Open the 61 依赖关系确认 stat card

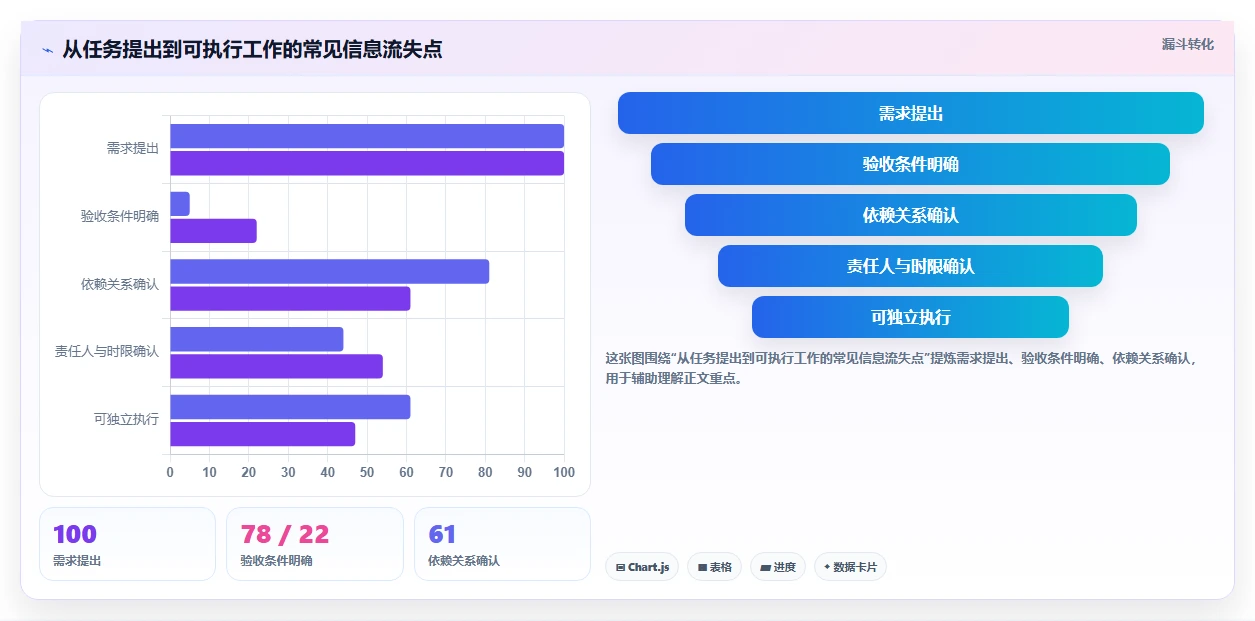[502, 544]
